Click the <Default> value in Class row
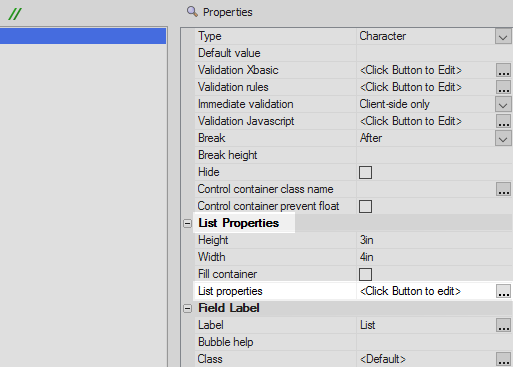 (x=383, y=359)
